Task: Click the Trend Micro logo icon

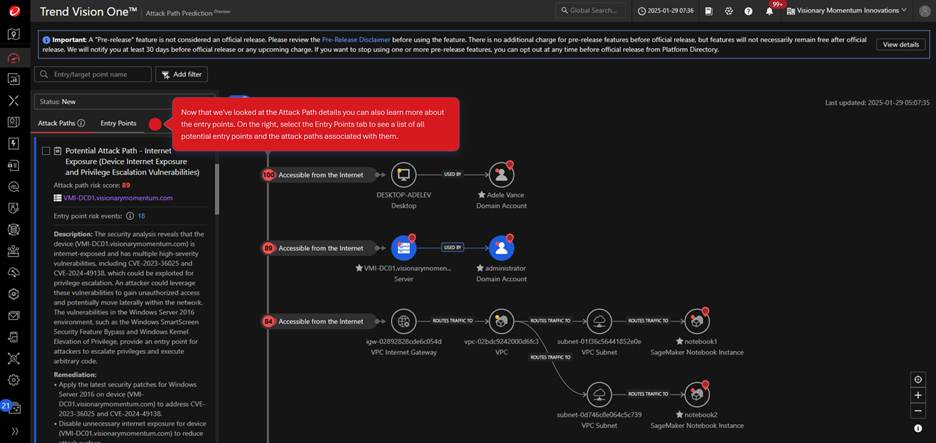Action: [14, 11]
